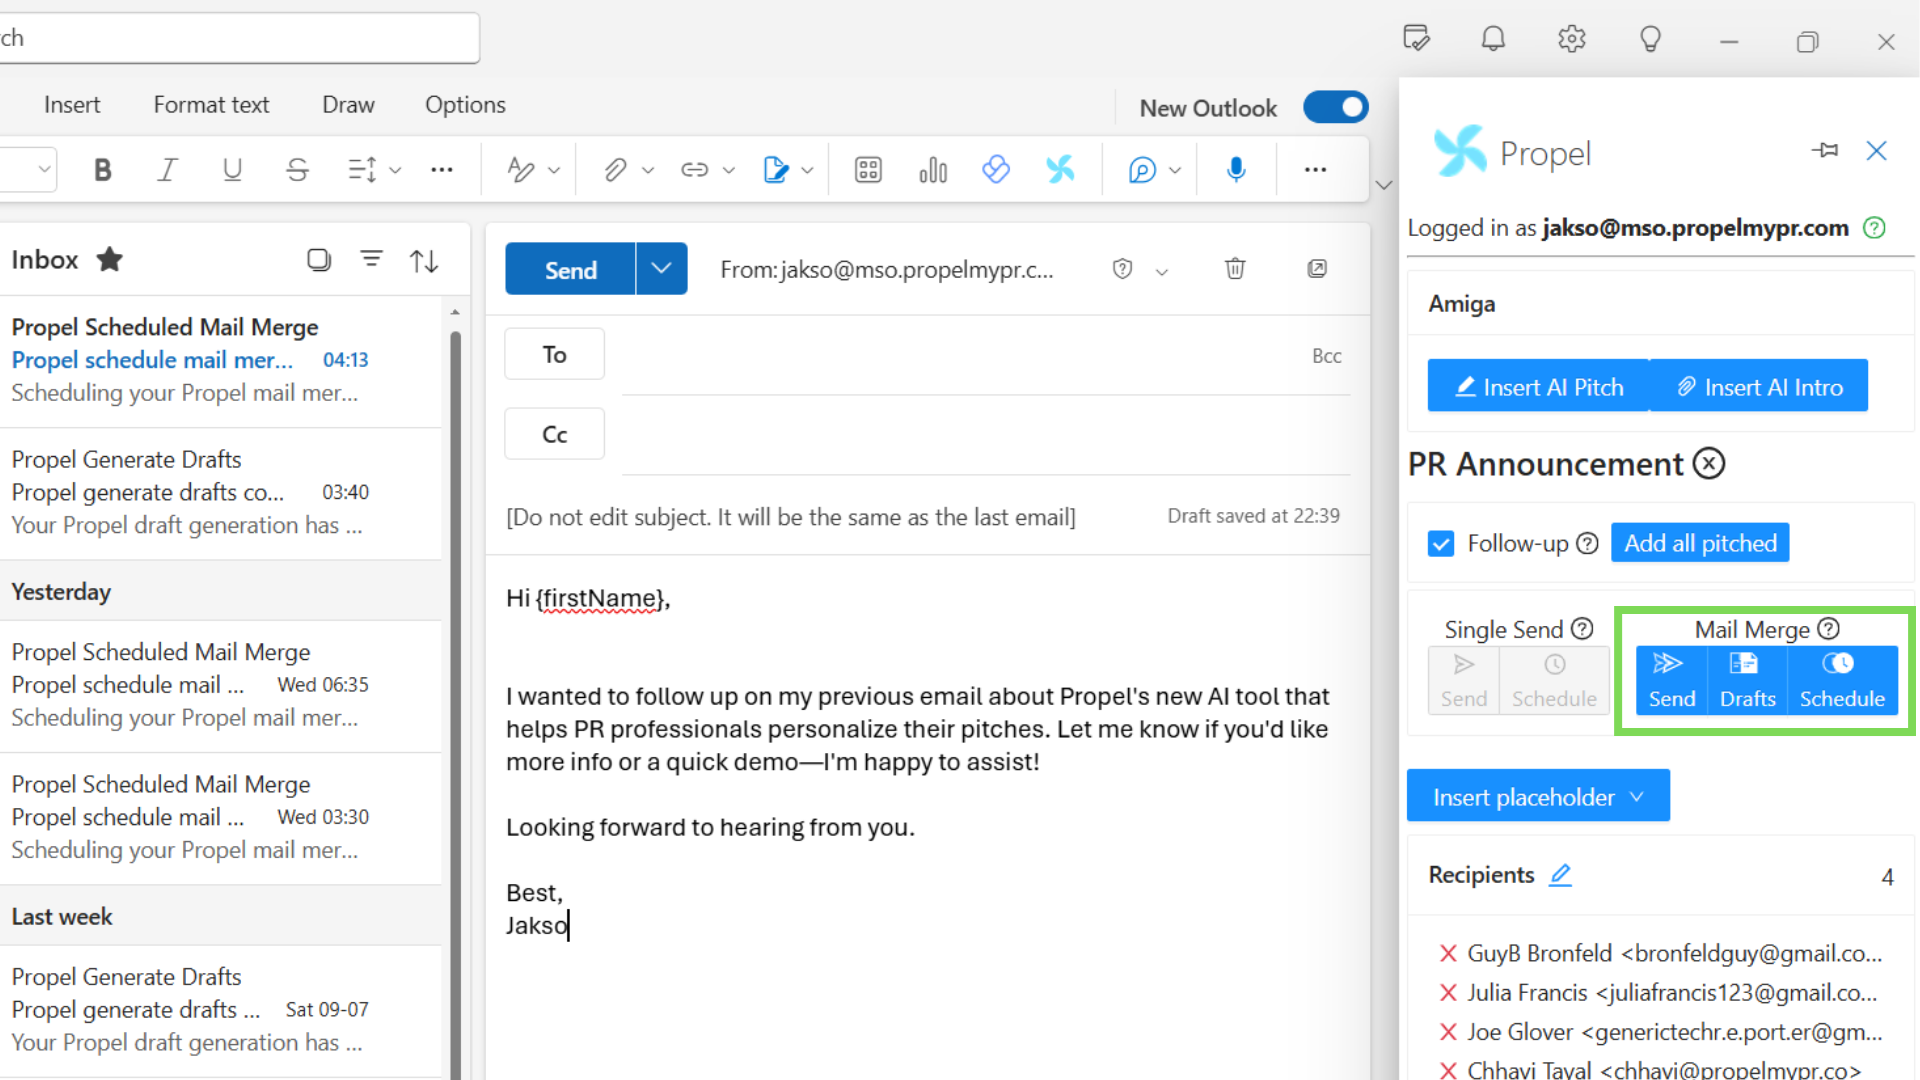The height and width of the screenshot is (1080, 1920).
Task: Expand the ribbon with the chevron
Action: pyautogui.click(x=1384, y=185)
